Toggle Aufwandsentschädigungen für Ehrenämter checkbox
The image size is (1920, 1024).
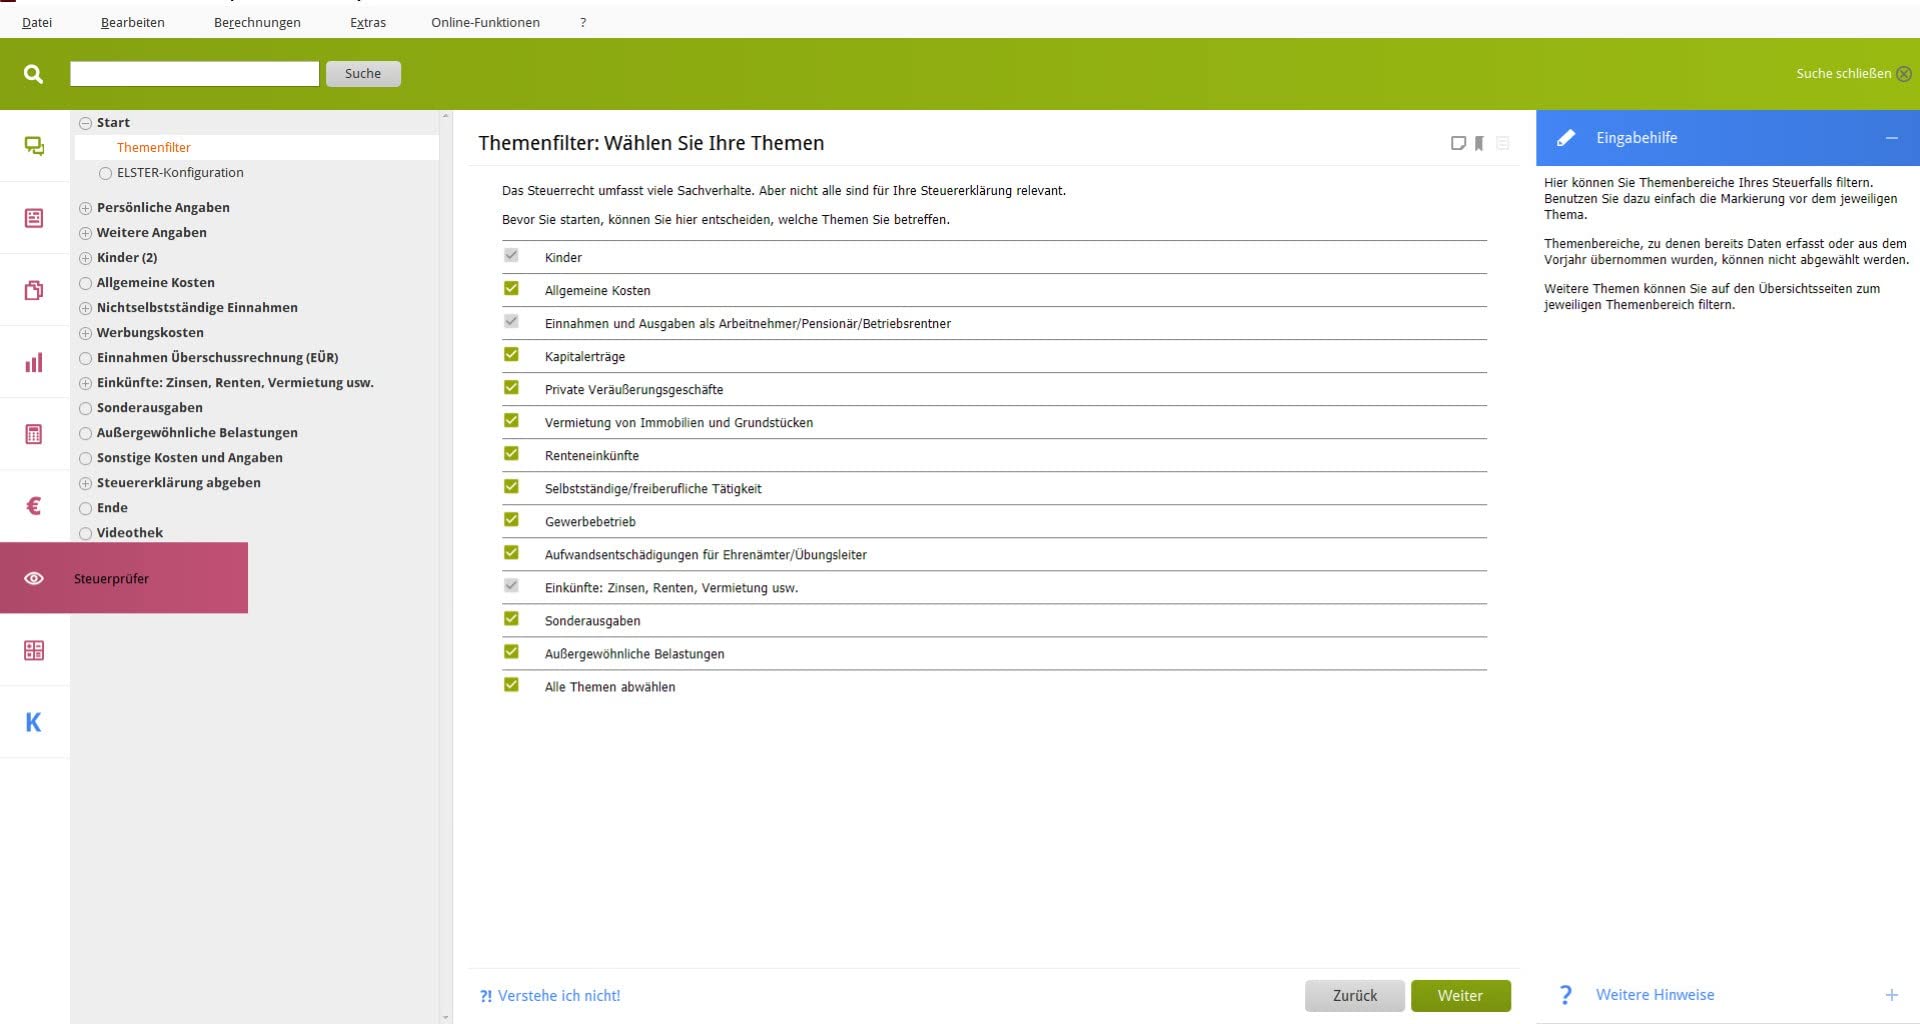tap(511, 552)
